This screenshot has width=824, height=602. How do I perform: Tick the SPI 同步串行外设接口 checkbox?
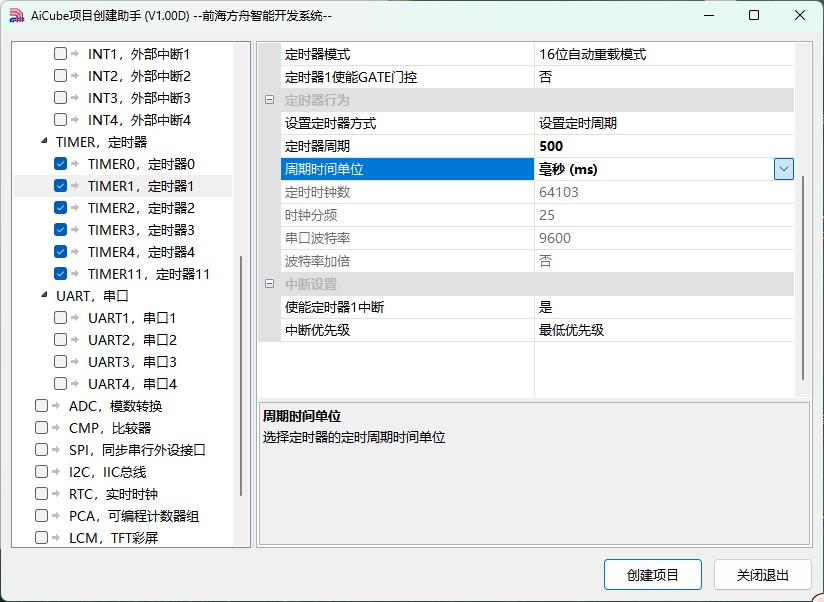[42, 450]
